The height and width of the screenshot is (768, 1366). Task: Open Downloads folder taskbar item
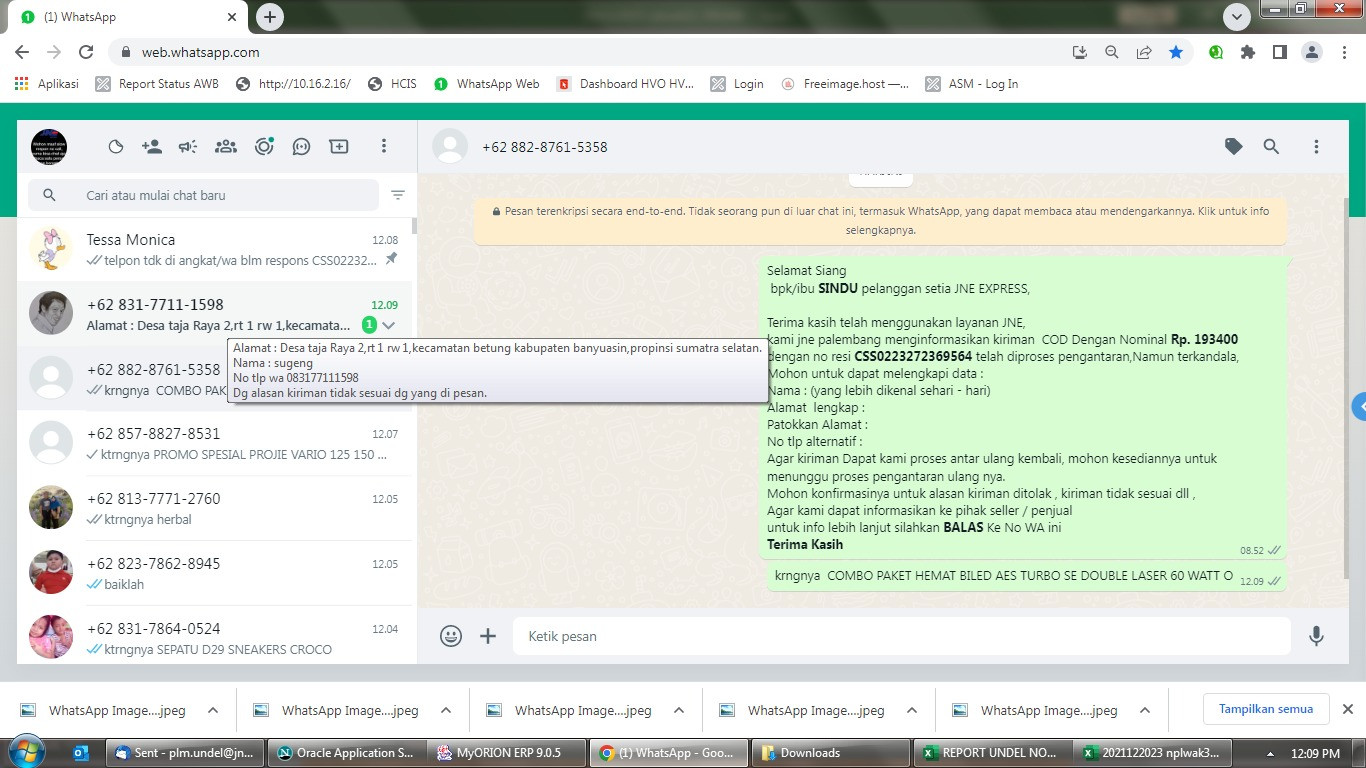pyautogui.click(x=831, y=753)
